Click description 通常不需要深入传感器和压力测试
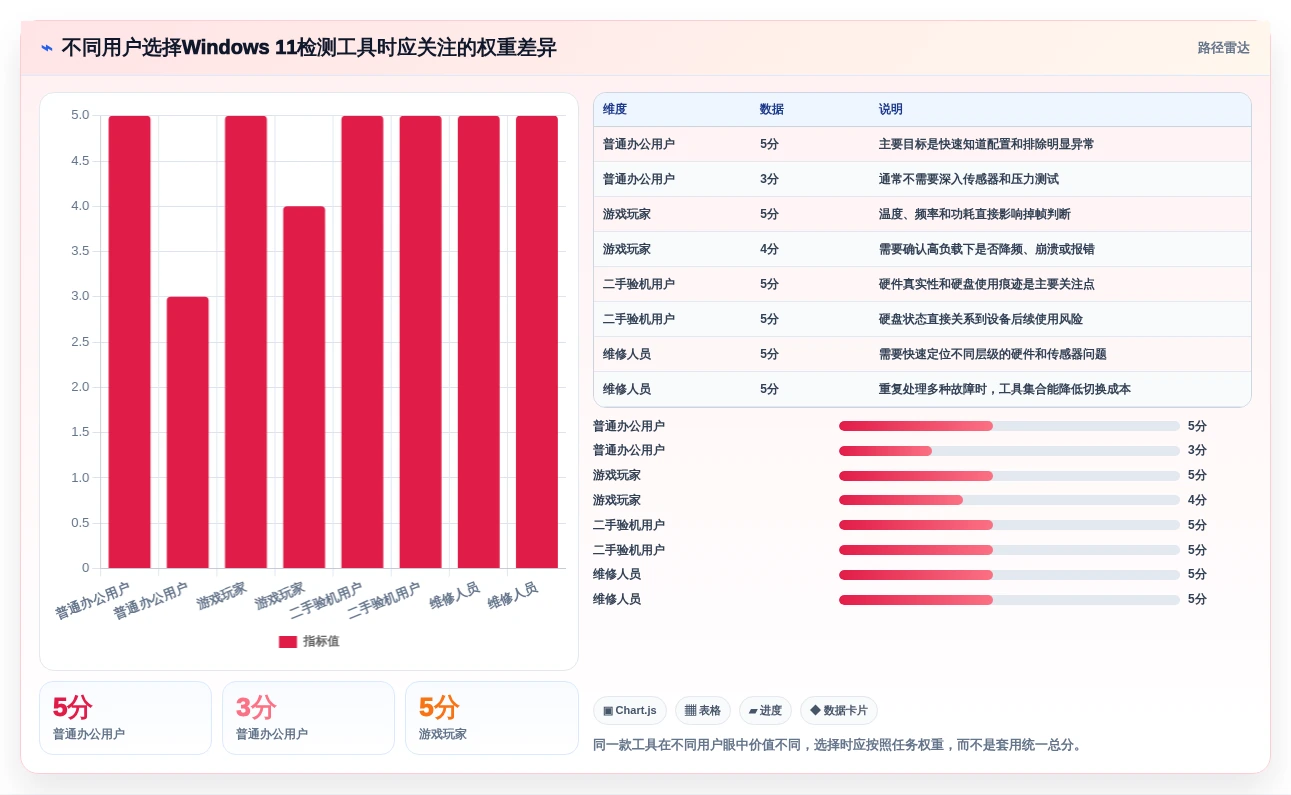Viewport: 1291px width, 795px height. coord(968,179)
